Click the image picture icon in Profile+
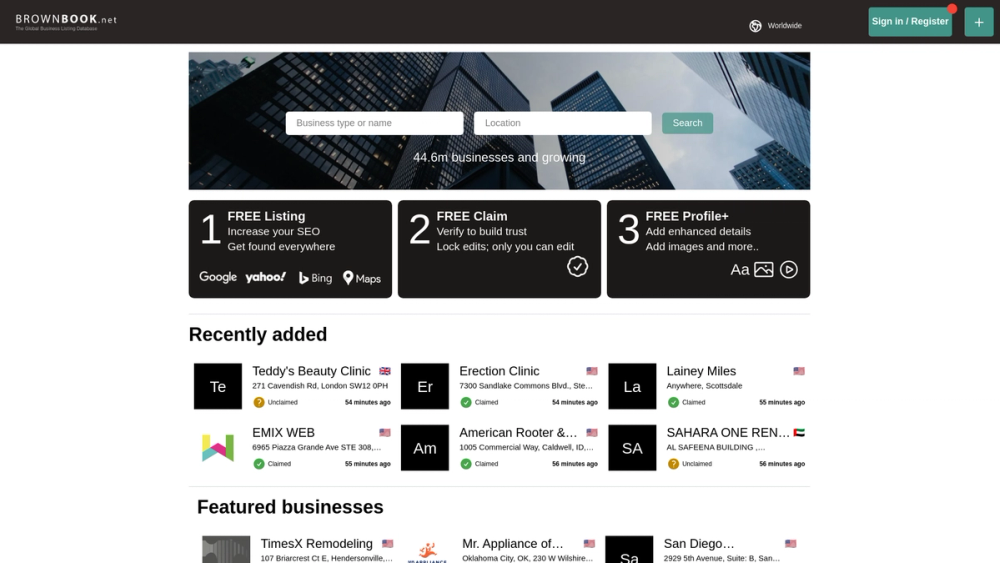This screenshot has height=563, width=1000. (763, 270)
